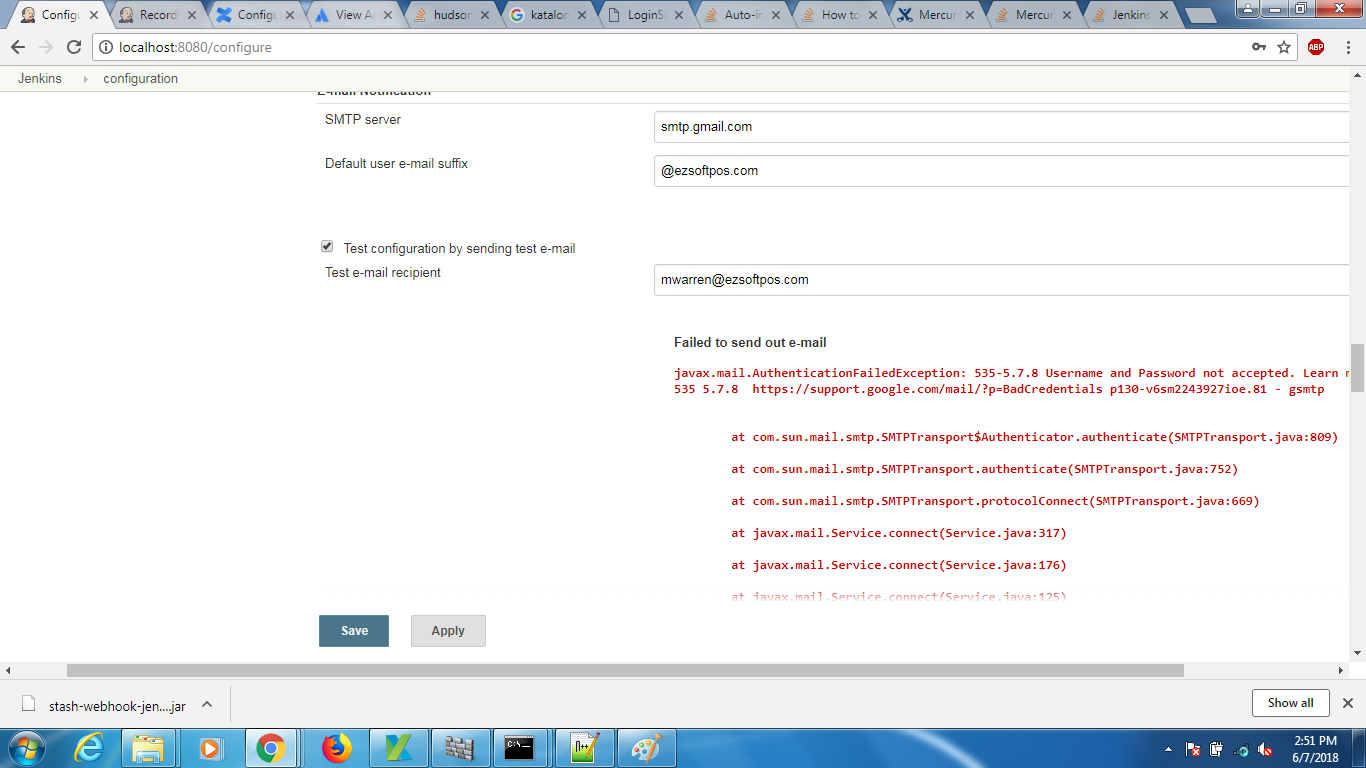Open Chrome's three-dot menu

[x=1346, y=47]
